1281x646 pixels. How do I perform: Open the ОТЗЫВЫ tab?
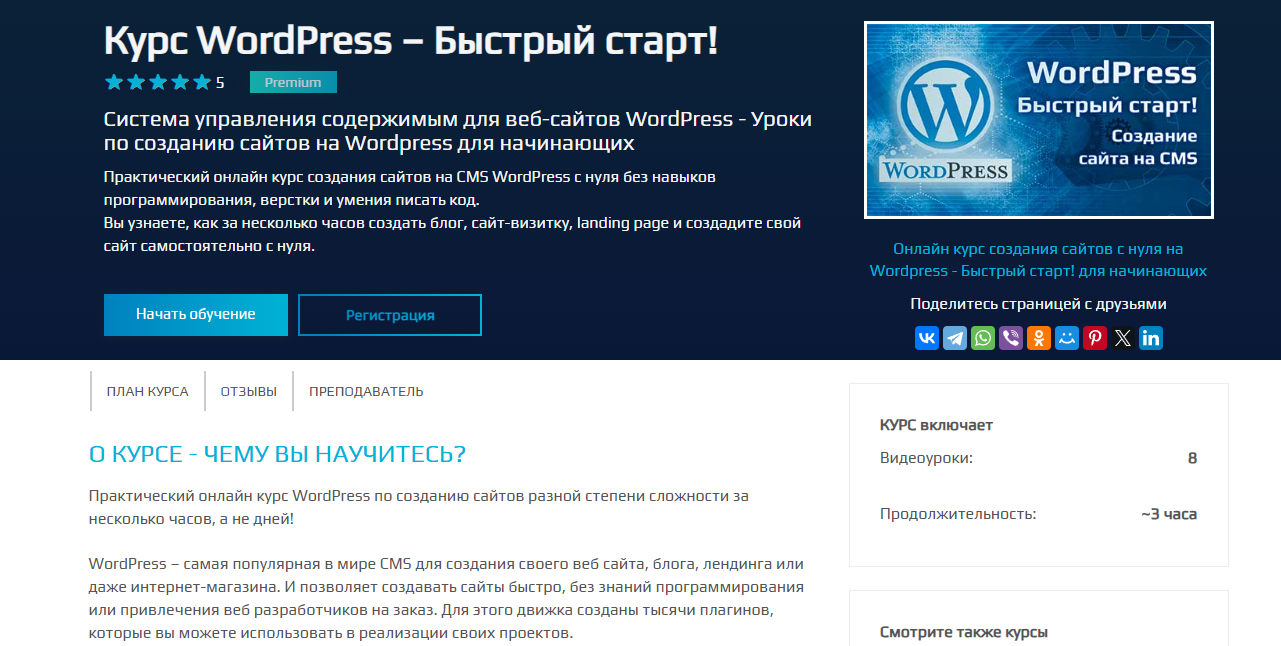pos(248,391)
